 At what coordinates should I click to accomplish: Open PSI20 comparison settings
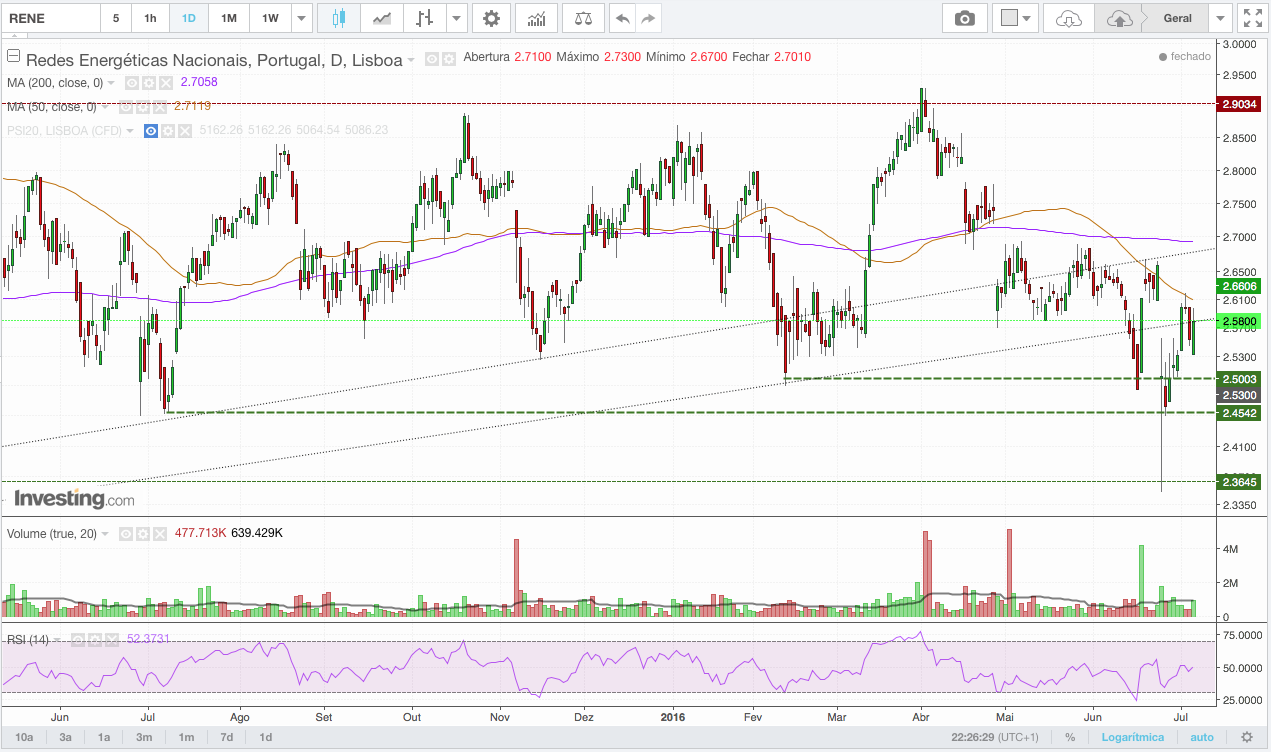coord(168,131)
